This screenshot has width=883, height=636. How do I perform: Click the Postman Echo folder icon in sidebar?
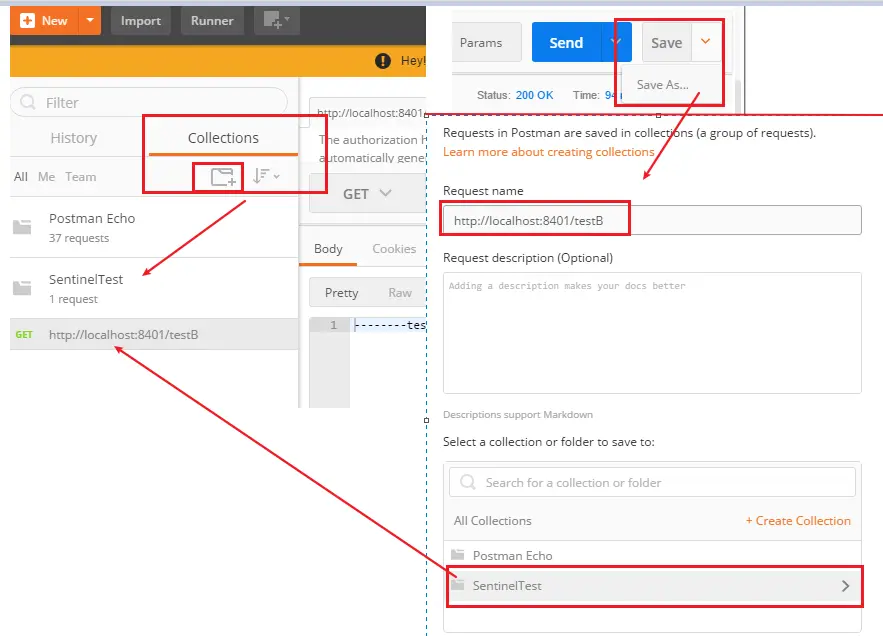point(22,227)
